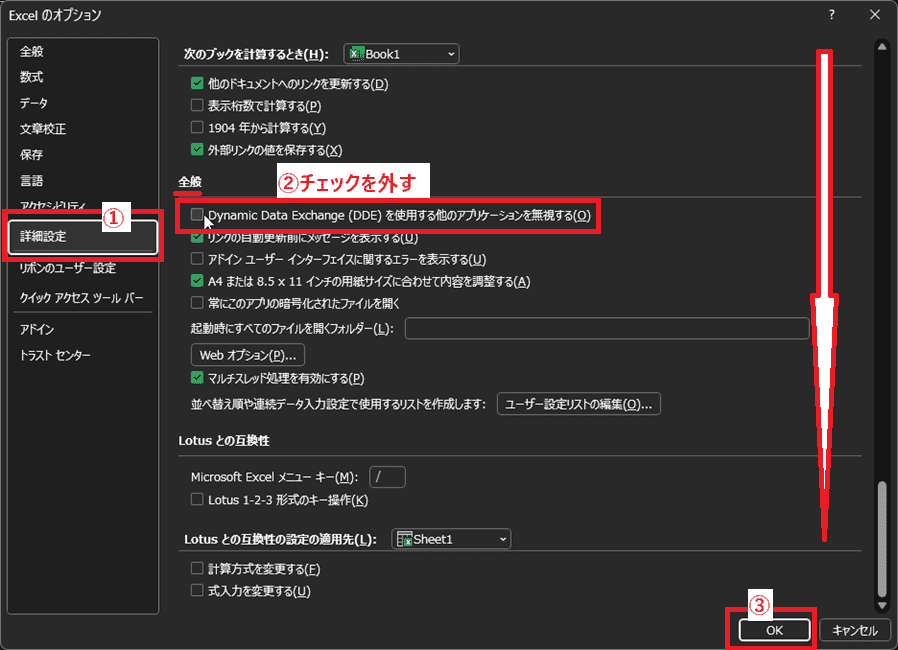898x650 pixels.
Task: Disable マルチスレッド処理を有効にする checkbox
Action: pos(197,378)
